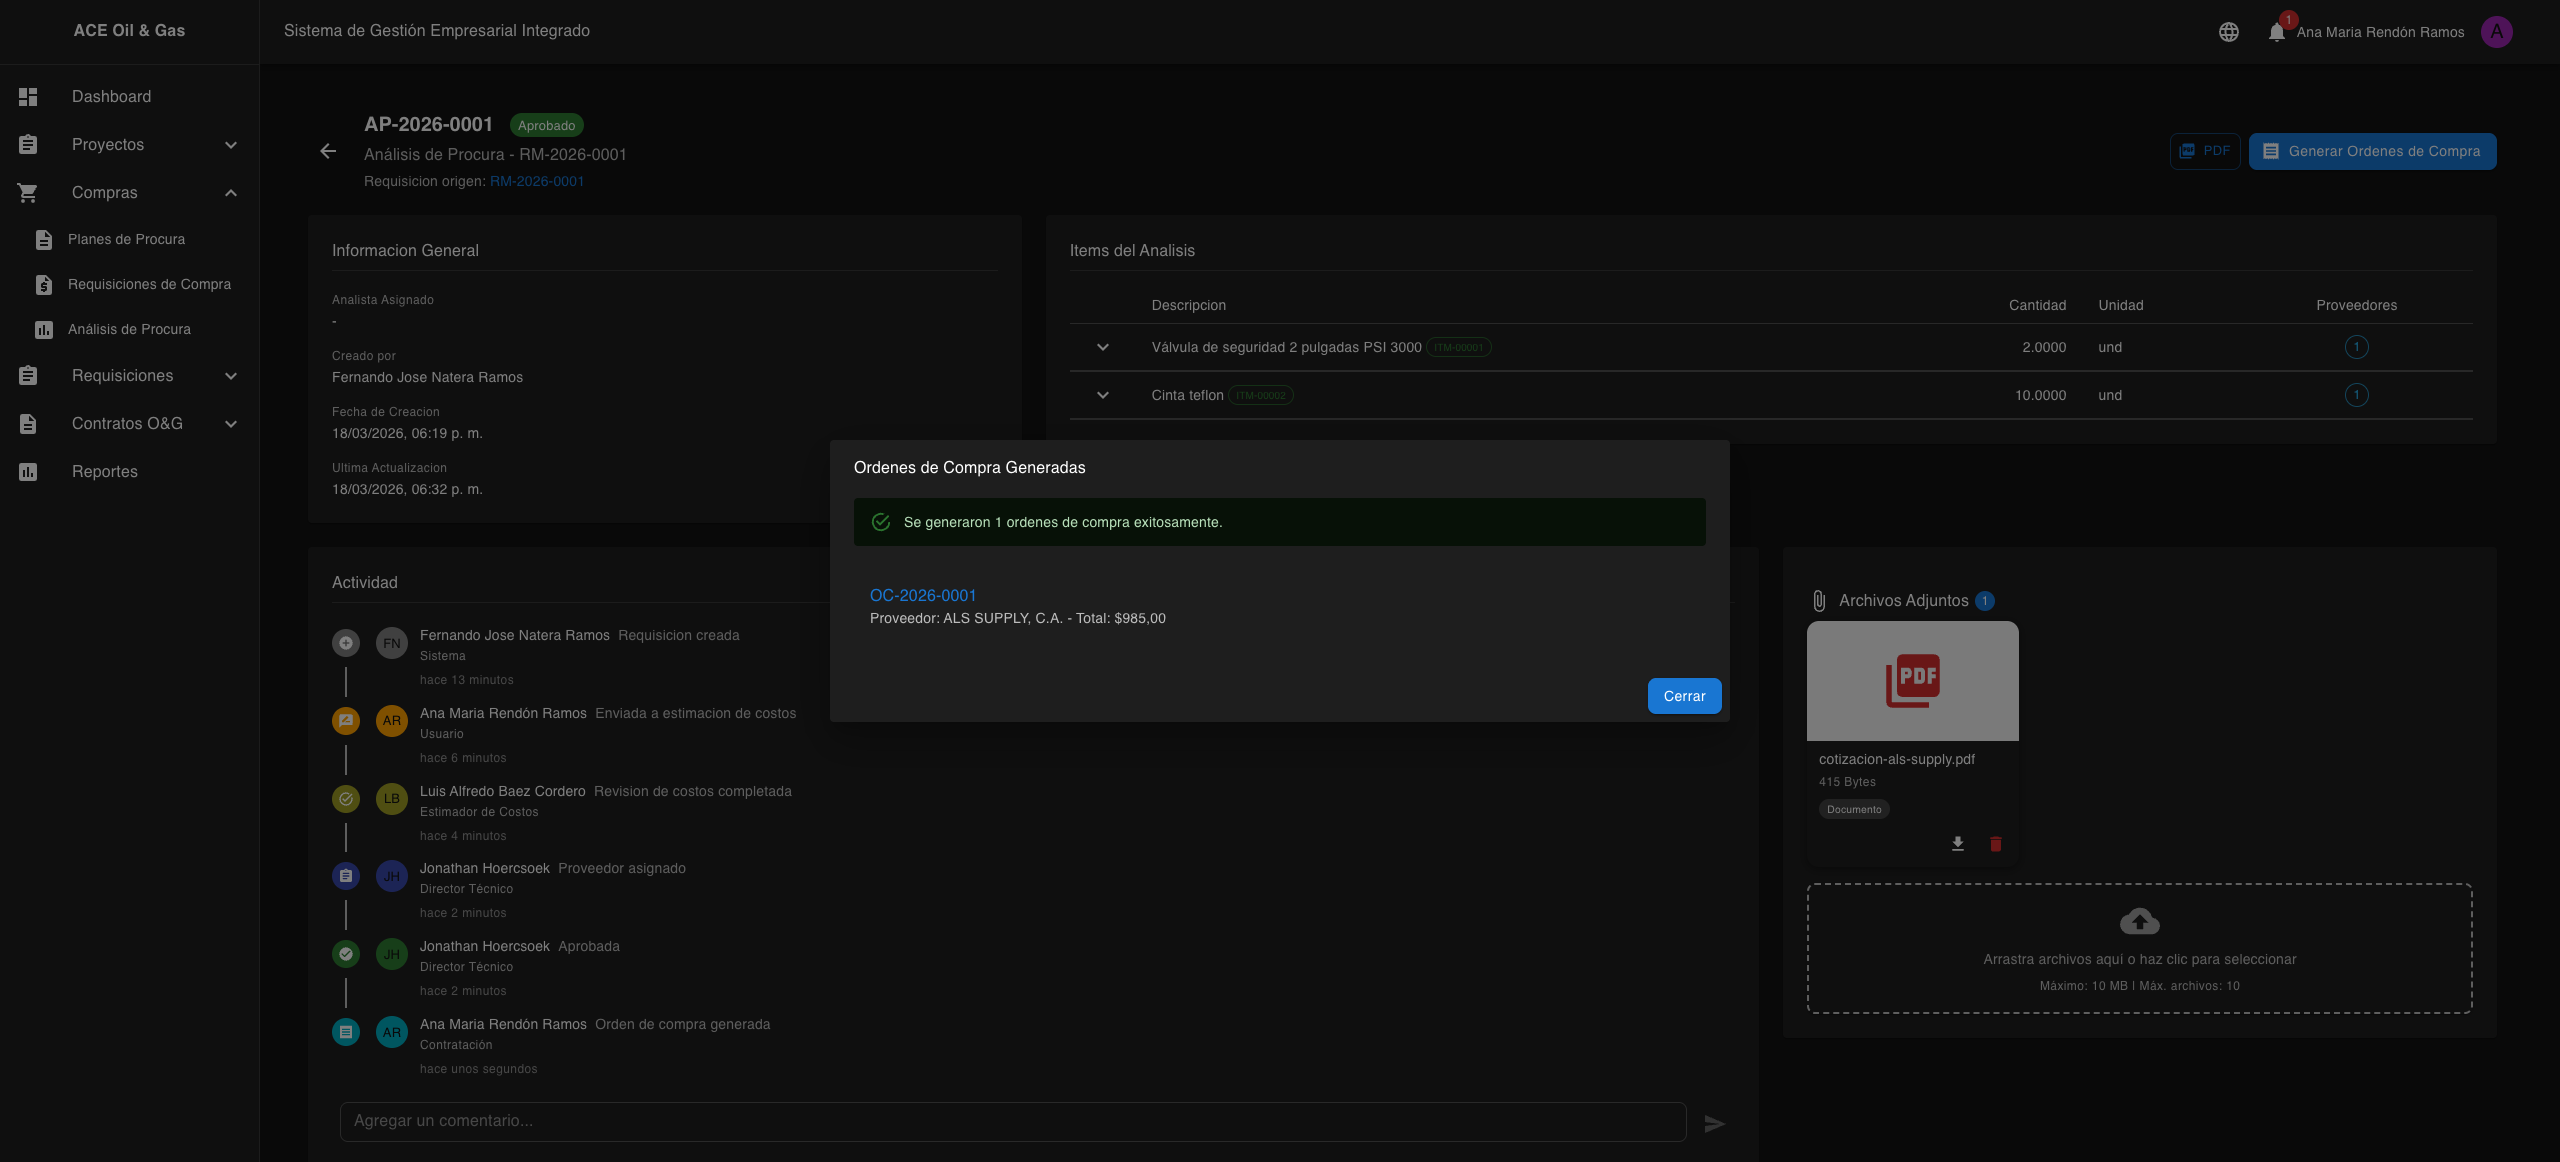Click the language globe icon

click(x=2228, y=32)
